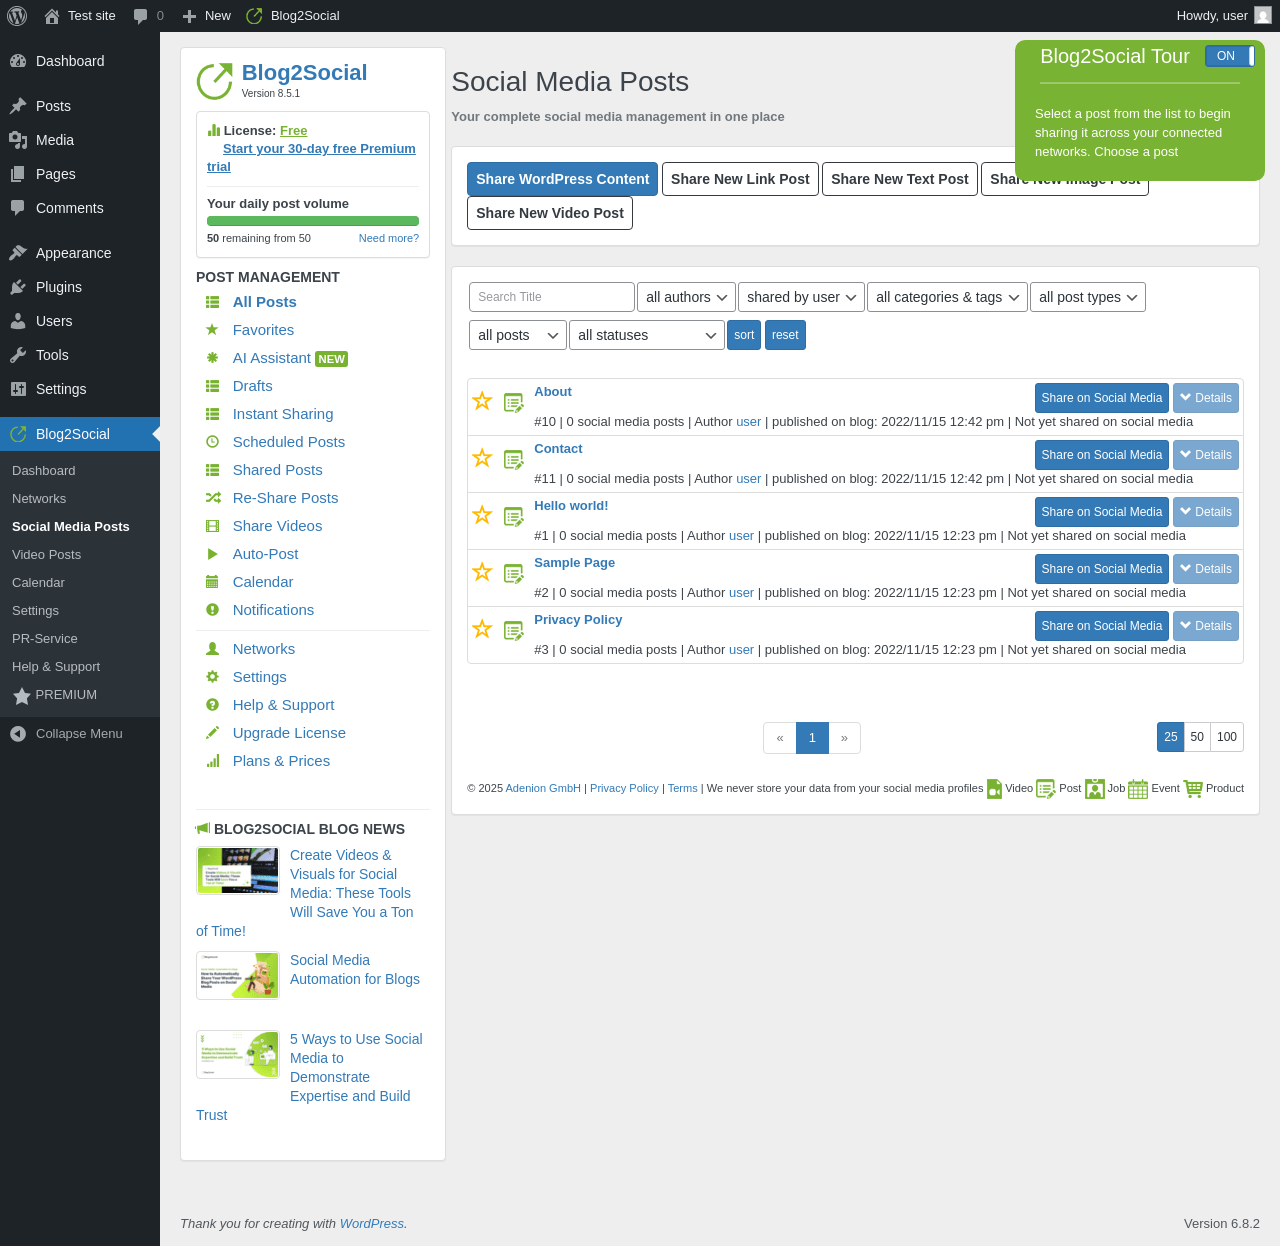This screenshot has height=1246, width=1280.
Task: Click the Blog2Social icon in admin bar
Action: [254, 16]
